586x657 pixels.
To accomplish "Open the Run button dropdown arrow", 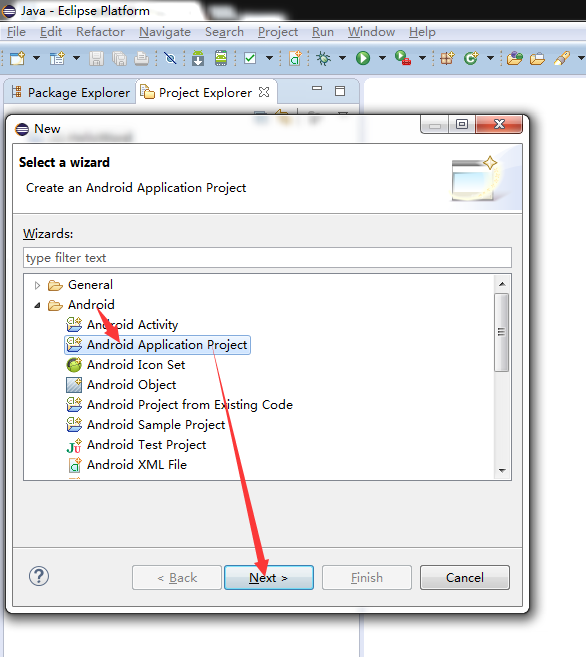I will pyautogui.click(x=382, y=58).
